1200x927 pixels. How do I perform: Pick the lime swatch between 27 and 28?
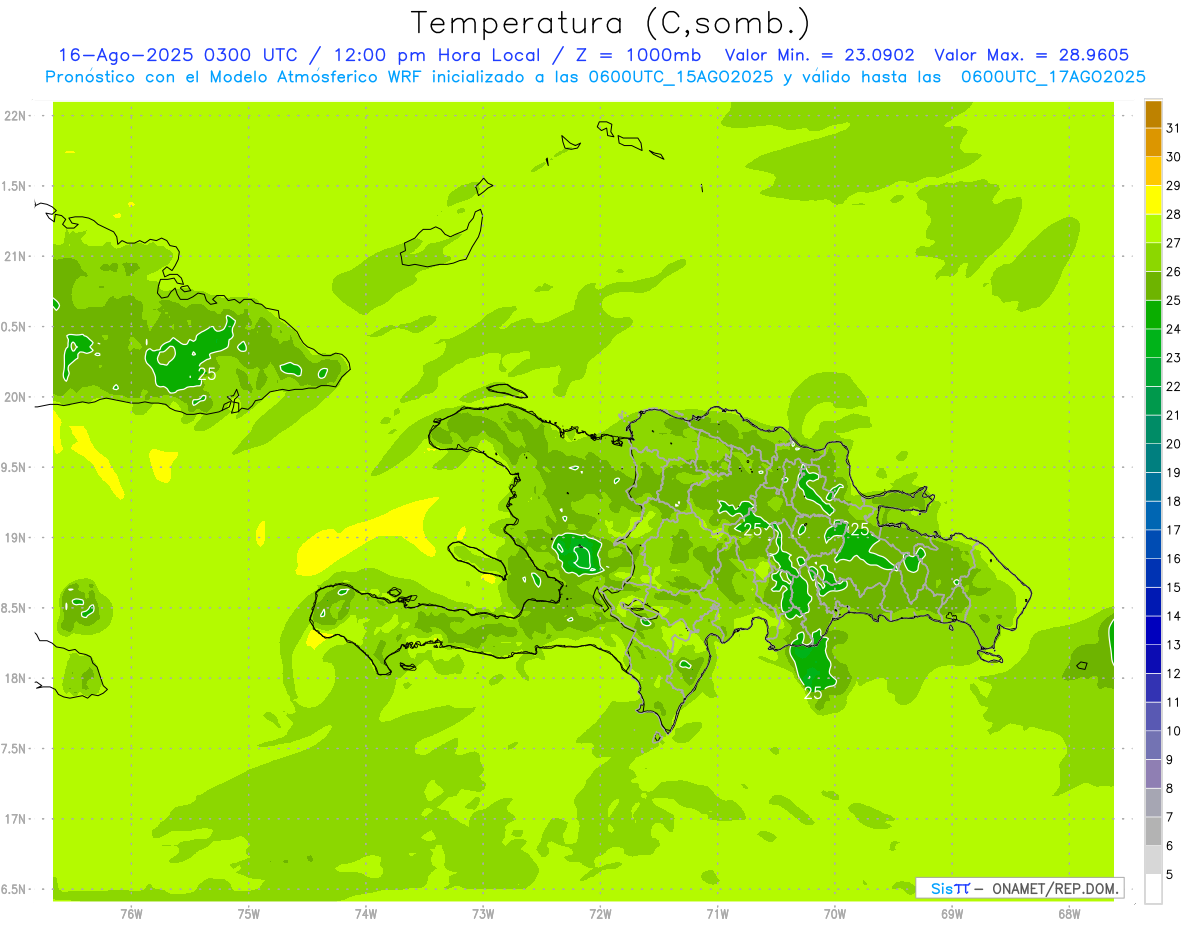(x=1153, y=229)
